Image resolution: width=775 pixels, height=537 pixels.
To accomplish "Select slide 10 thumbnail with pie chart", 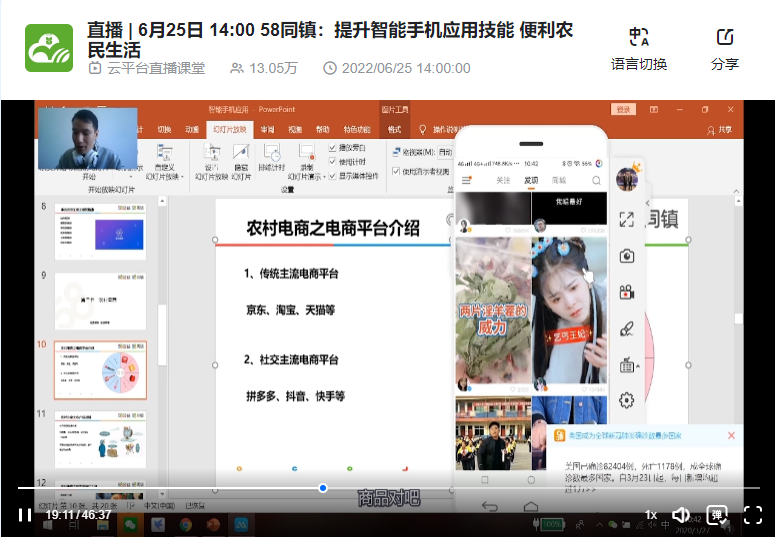I will coord(100,370).
